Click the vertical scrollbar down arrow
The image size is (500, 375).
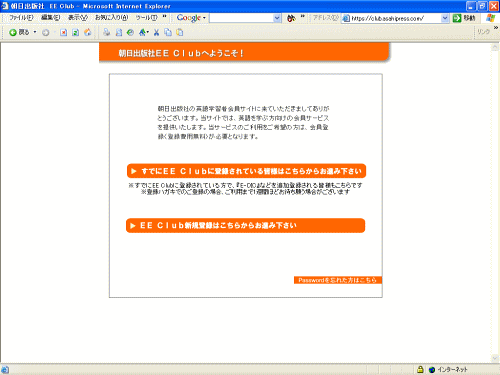495,358
